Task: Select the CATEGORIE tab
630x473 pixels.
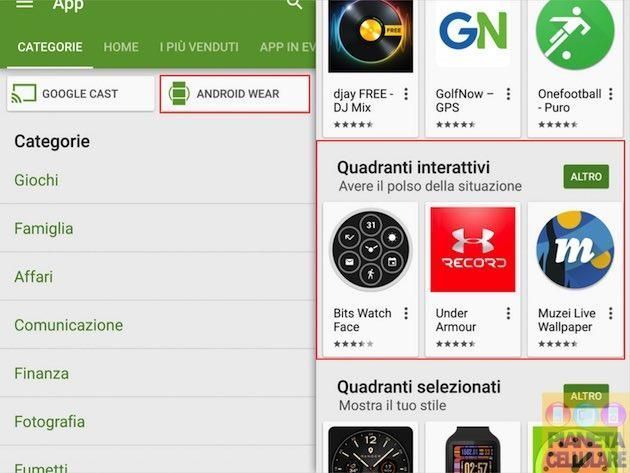Action: (x=50, y=47)
